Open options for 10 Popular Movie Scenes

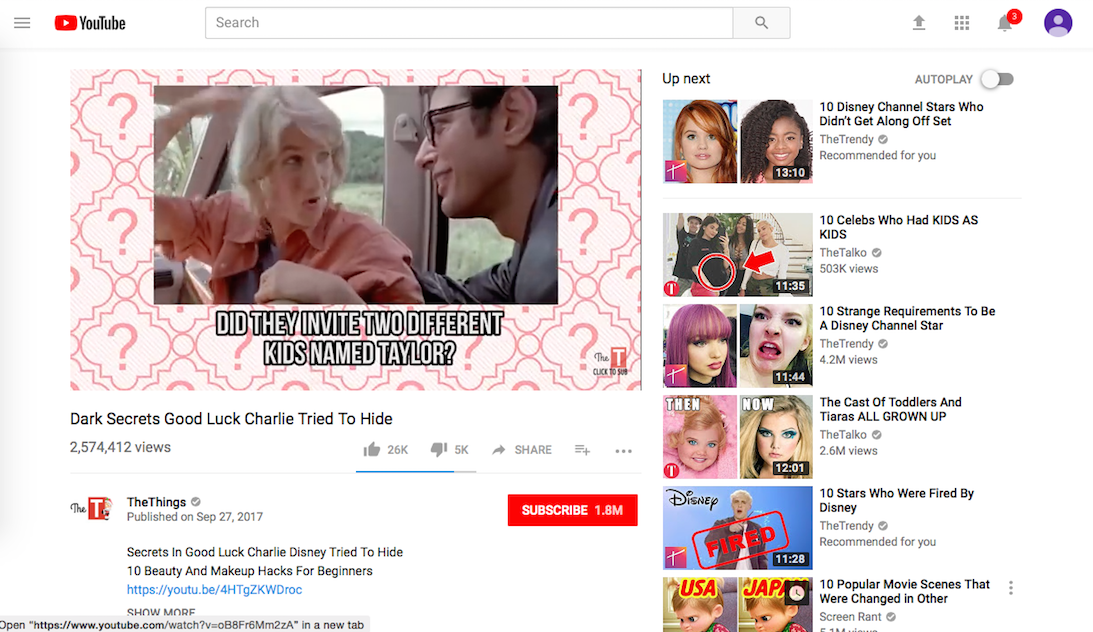(1011, 588)
